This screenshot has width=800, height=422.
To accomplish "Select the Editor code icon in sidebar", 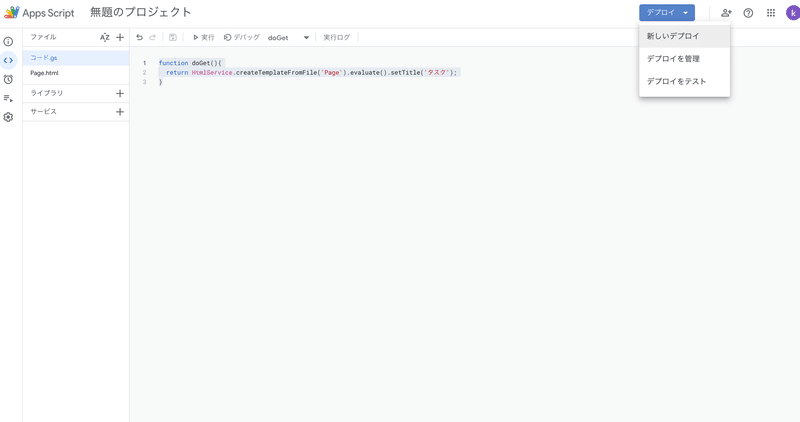I will click(8, 60).
